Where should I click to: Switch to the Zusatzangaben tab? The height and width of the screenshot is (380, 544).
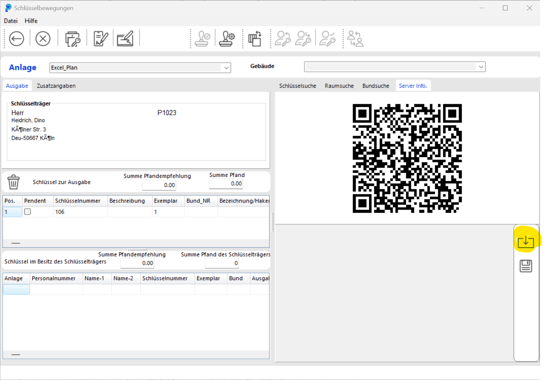tap(56, 86)
